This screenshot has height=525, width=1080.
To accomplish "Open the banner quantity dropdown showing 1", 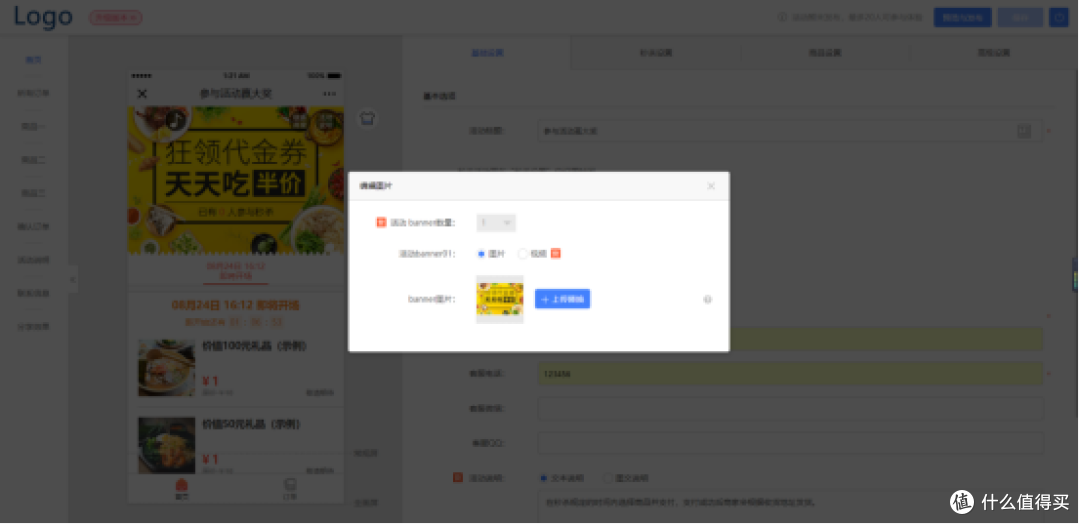I will (496, 223).
